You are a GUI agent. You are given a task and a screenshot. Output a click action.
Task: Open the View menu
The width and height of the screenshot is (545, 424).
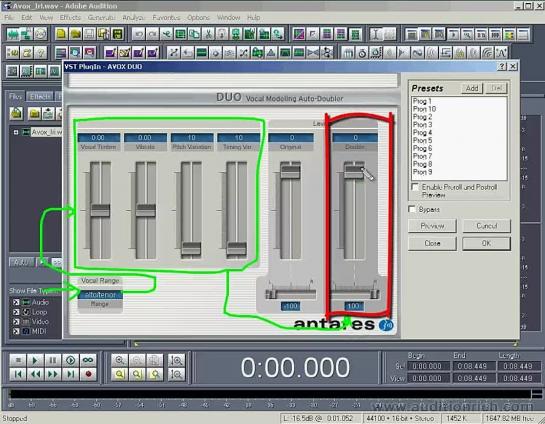(46, 18)
